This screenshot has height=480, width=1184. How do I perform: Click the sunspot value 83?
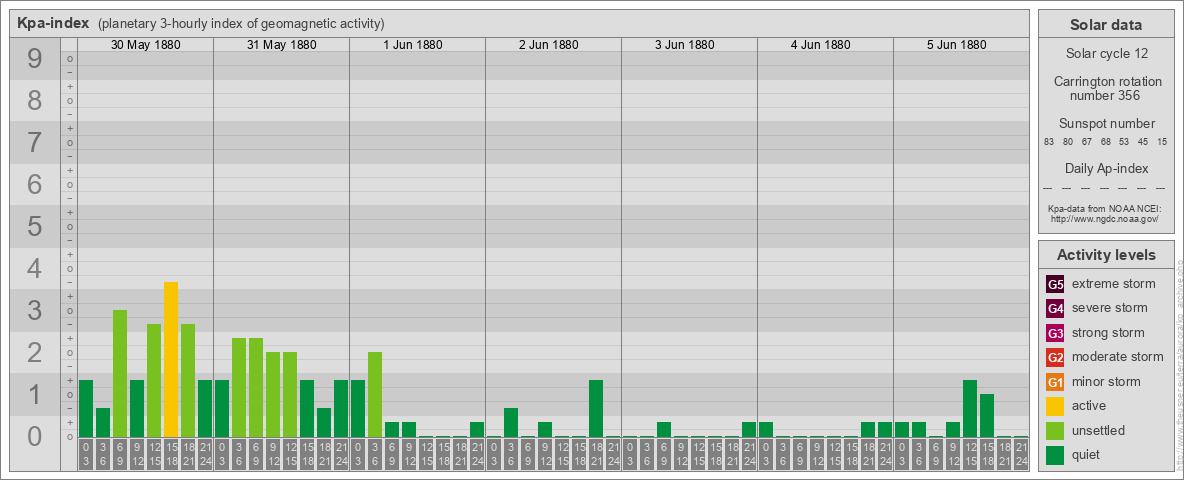click(x=1049, y=142)
